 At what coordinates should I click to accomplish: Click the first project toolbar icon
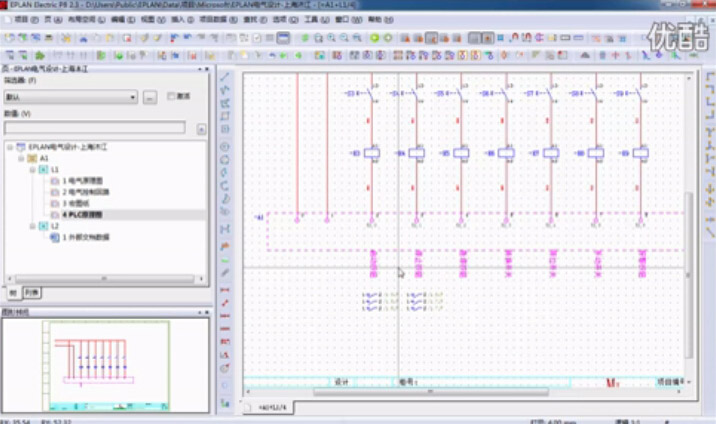[x=10, y=37]
